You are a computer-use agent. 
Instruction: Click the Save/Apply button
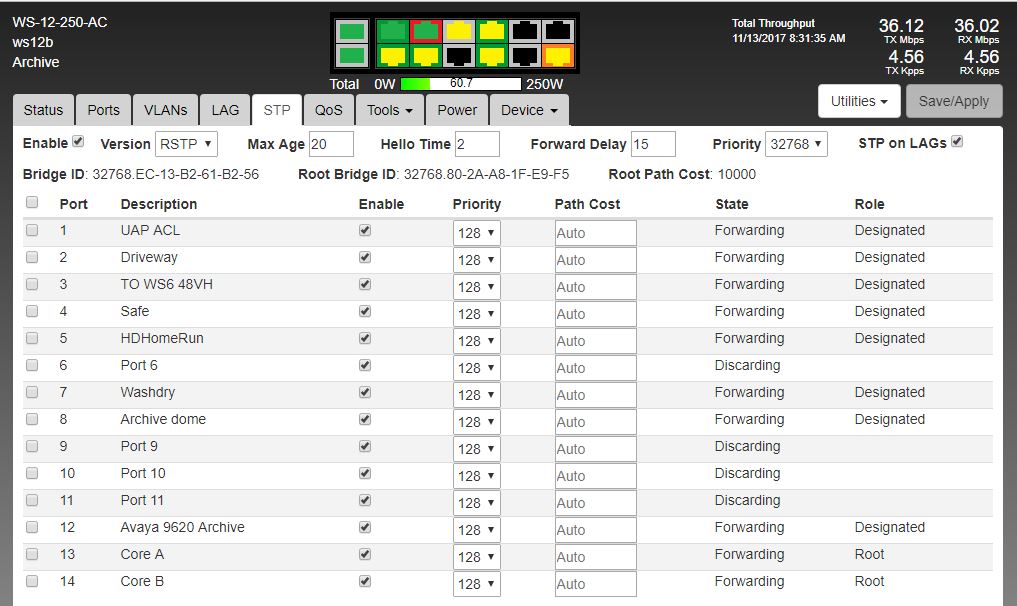(953, 101)
